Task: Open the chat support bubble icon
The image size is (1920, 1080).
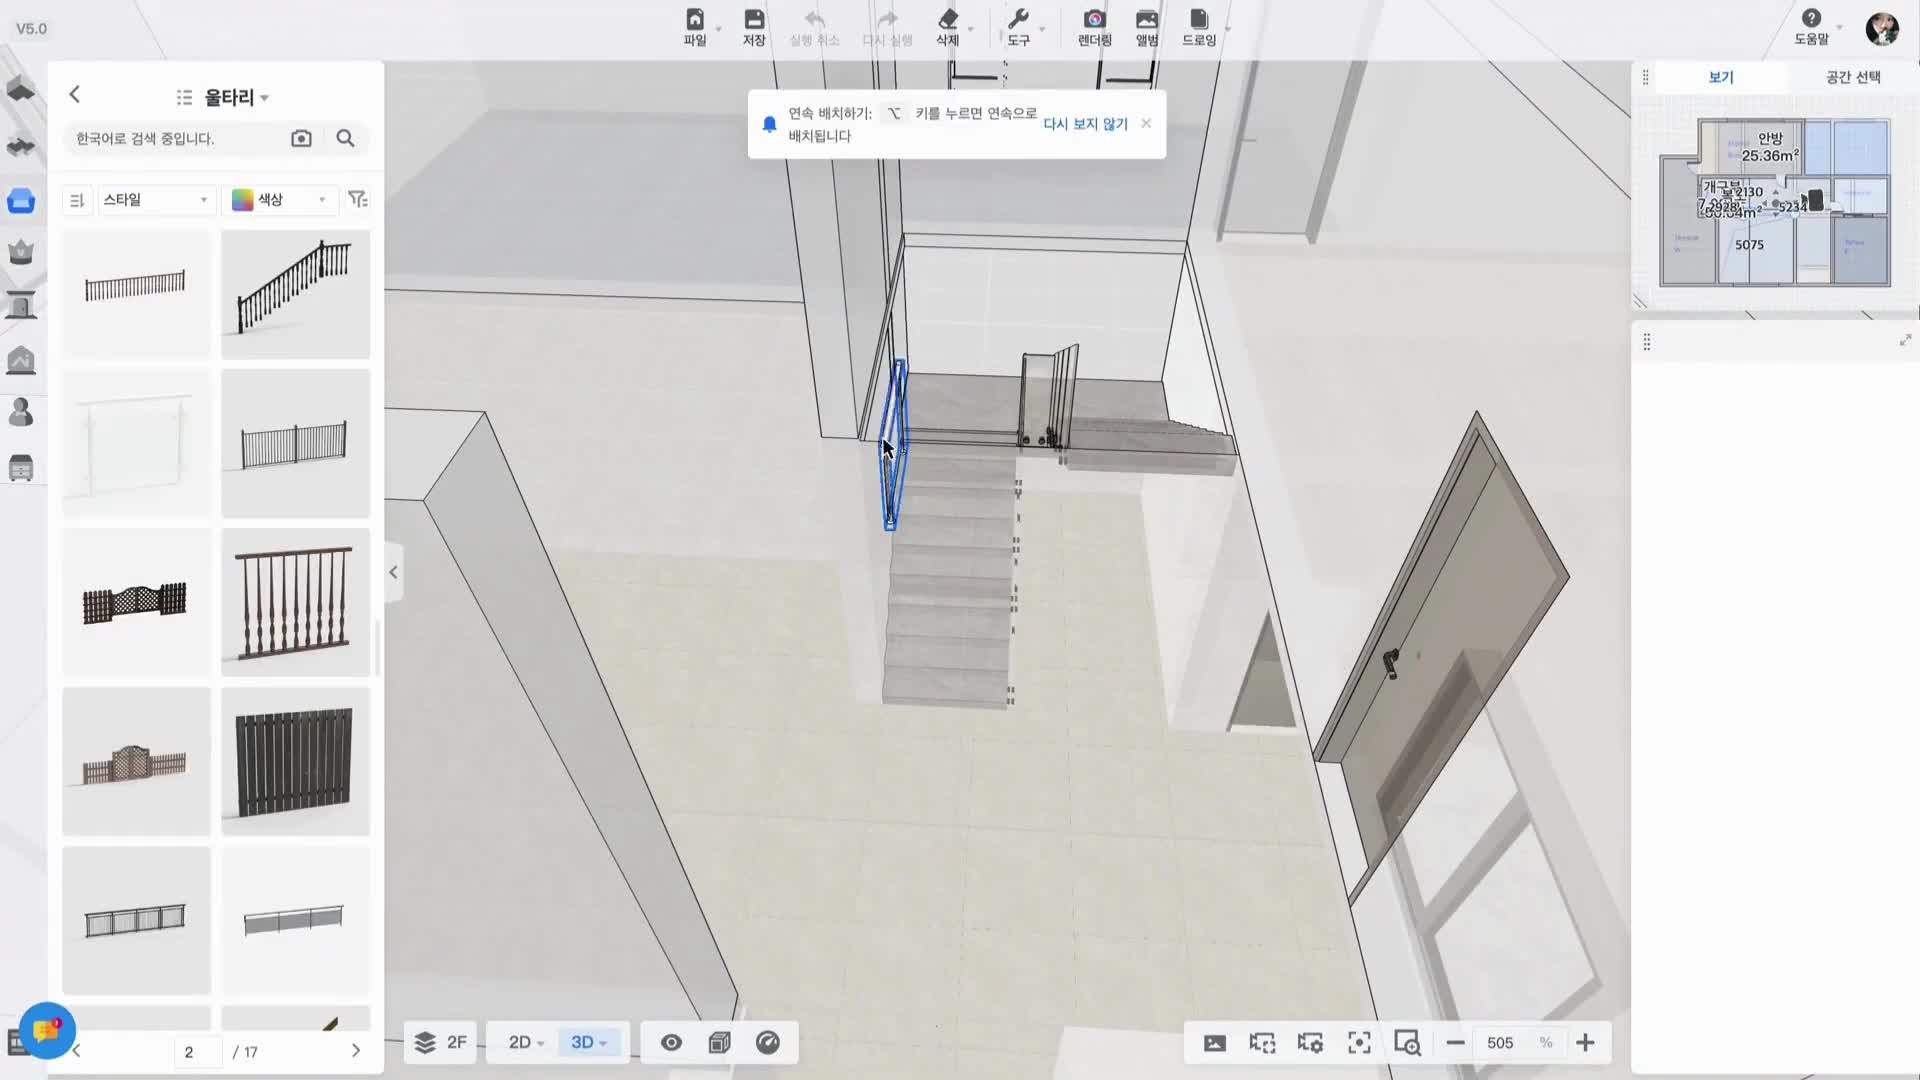Action: (46, 1030)
